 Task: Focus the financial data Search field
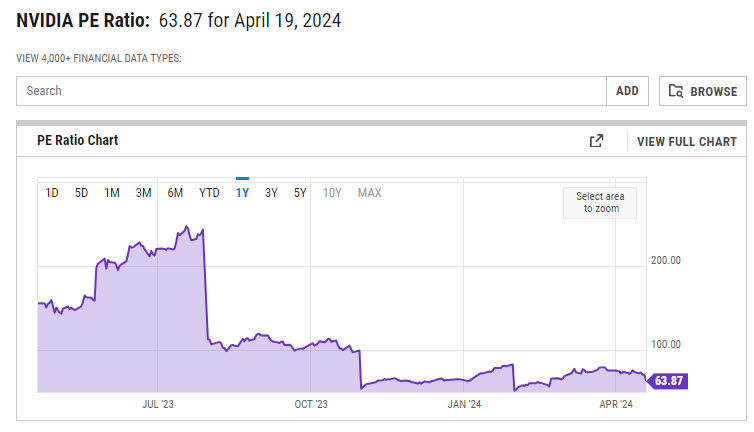coord(311,91)
